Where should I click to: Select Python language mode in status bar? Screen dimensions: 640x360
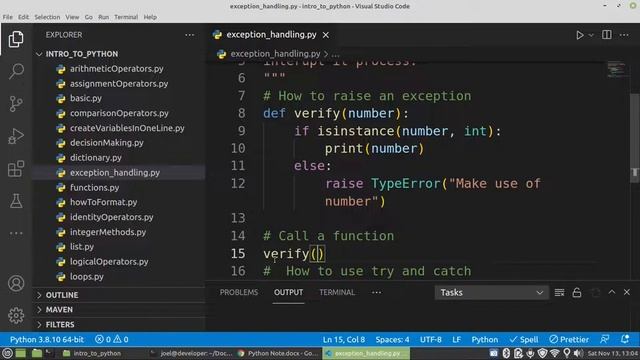click(x=484, y=340)
